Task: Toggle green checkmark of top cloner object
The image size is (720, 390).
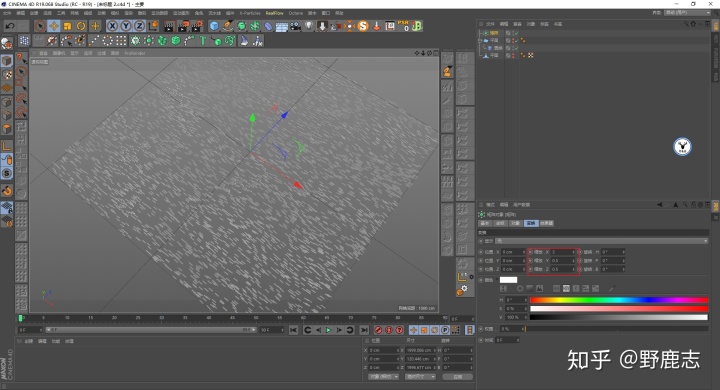Action: 516,33
